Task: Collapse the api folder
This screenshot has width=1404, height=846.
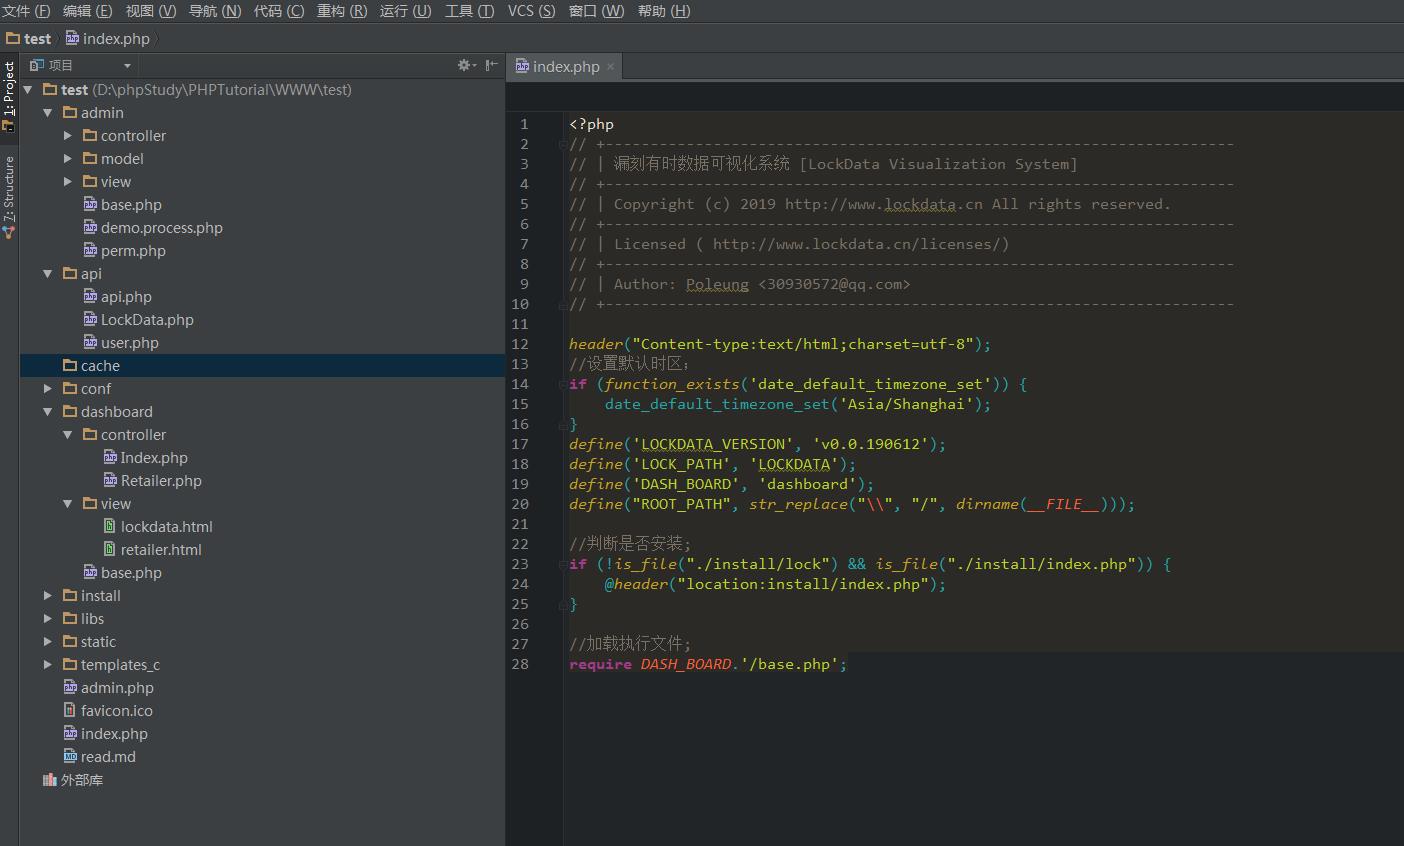Action: 47,274
